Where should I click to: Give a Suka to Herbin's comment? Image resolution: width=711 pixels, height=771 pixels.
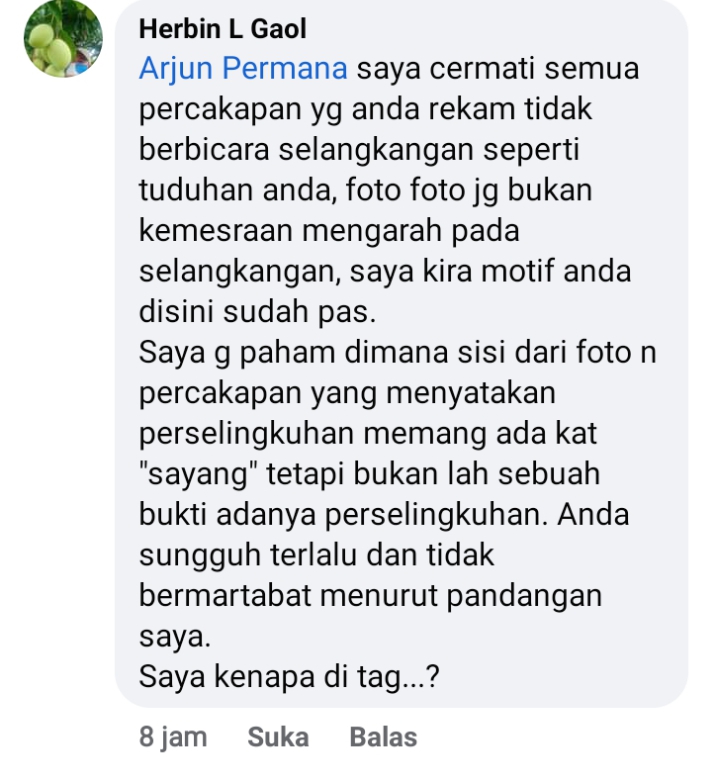click(x=278, y=737)
